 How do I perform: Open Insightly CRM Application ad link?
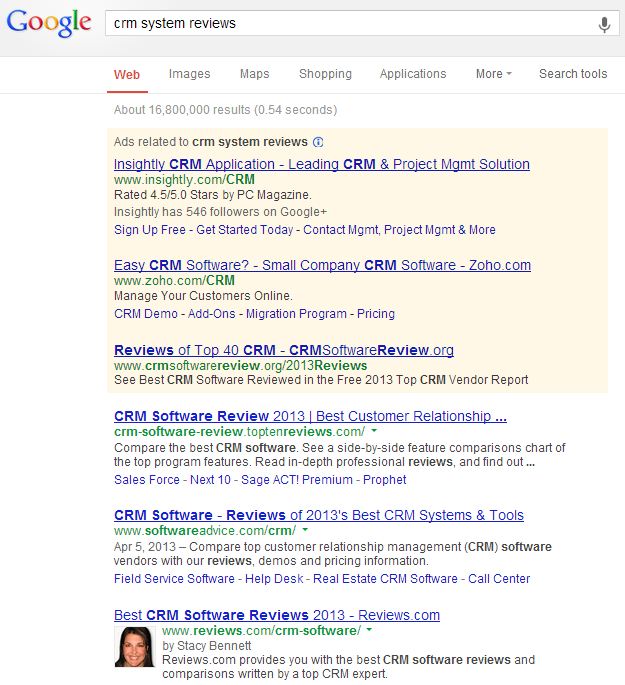point(322,164)
